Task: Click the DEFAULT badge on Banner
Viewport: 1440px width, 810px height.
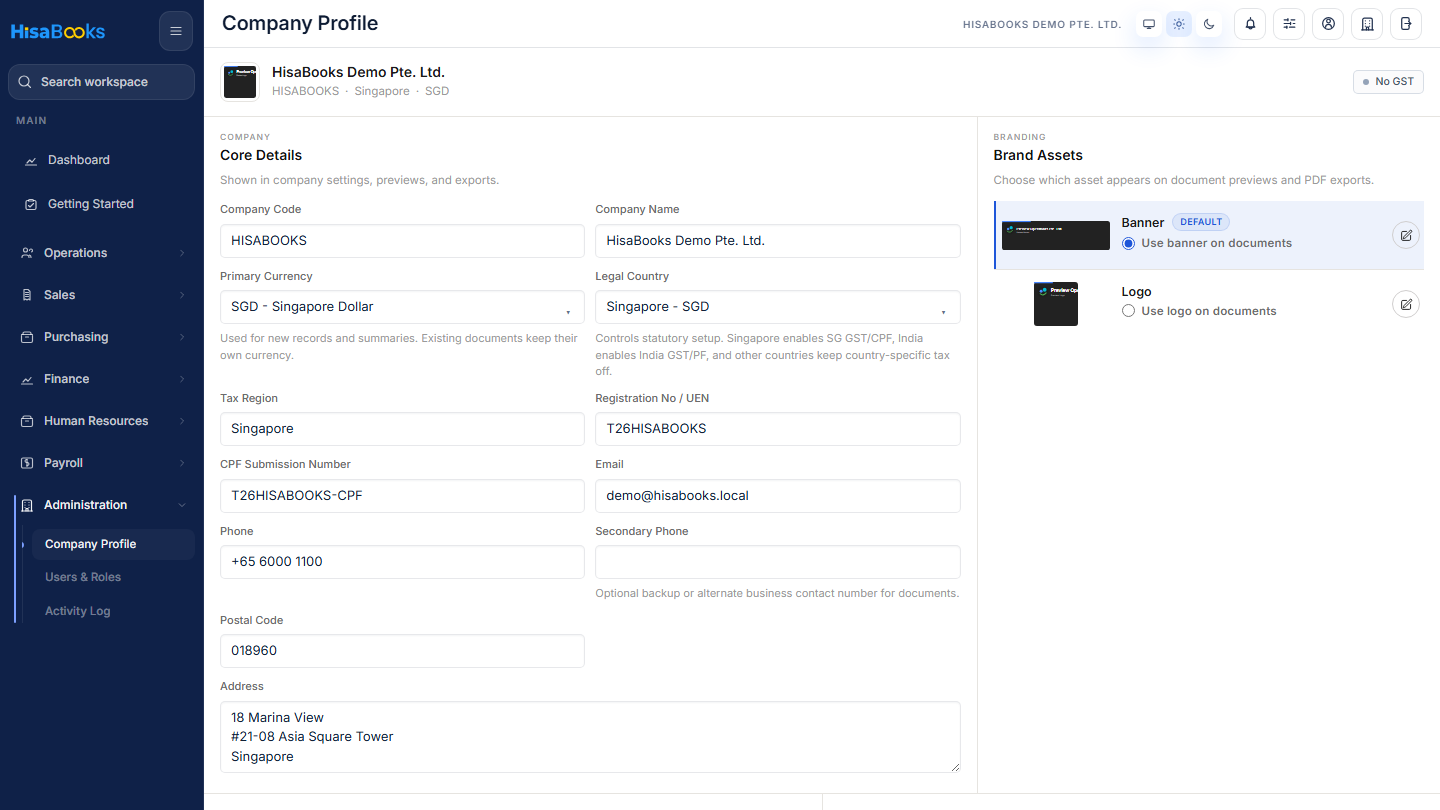Action: click(1201, 222)
